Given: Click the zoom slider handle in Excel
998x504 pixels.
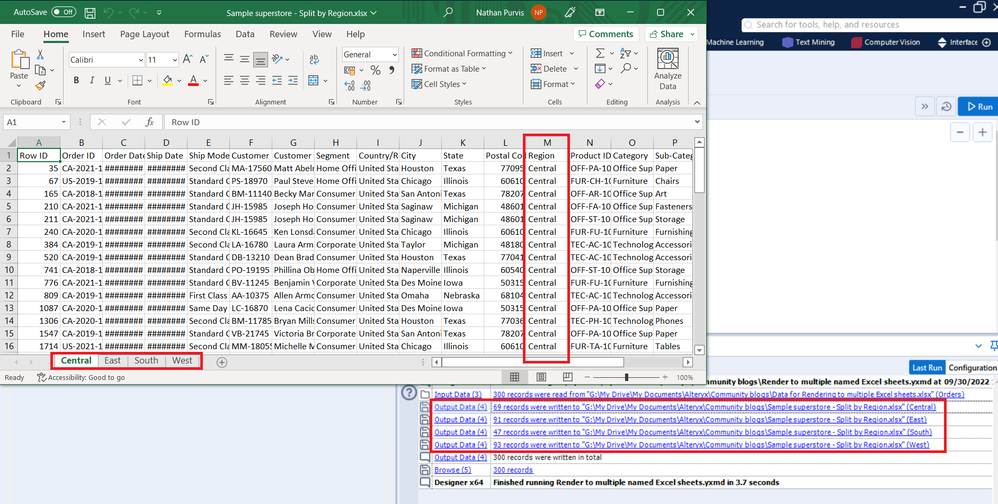Looking at the screenshot, I should pos(626,377).
